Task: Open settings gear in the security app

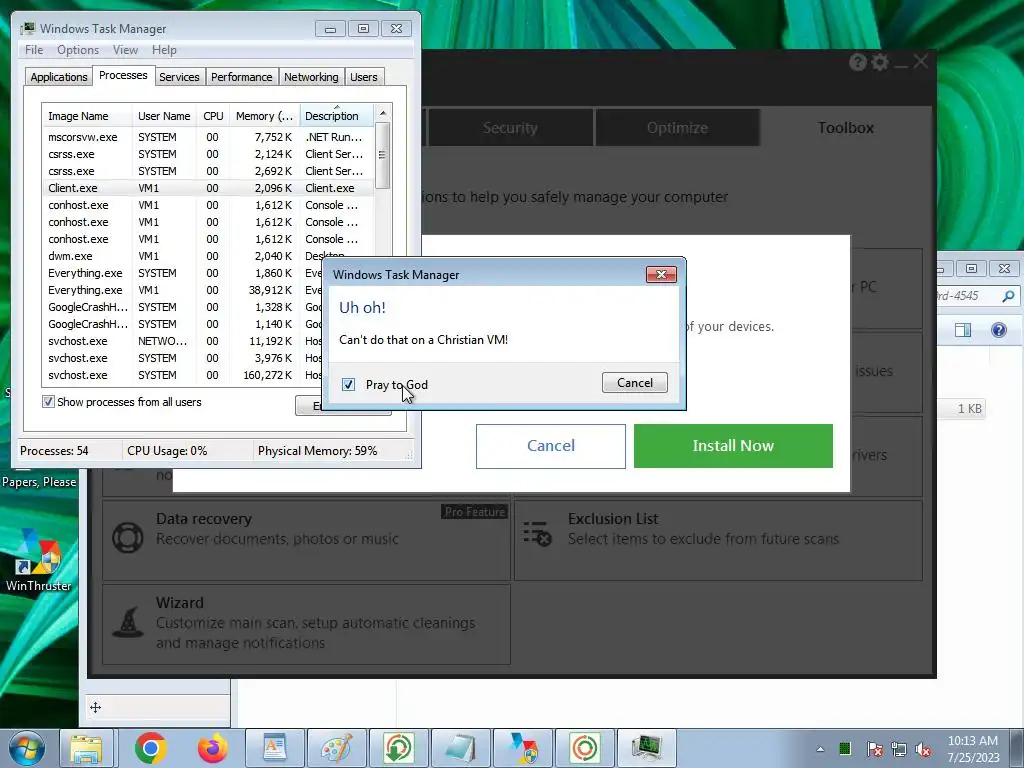Action: tap(880, 62)
